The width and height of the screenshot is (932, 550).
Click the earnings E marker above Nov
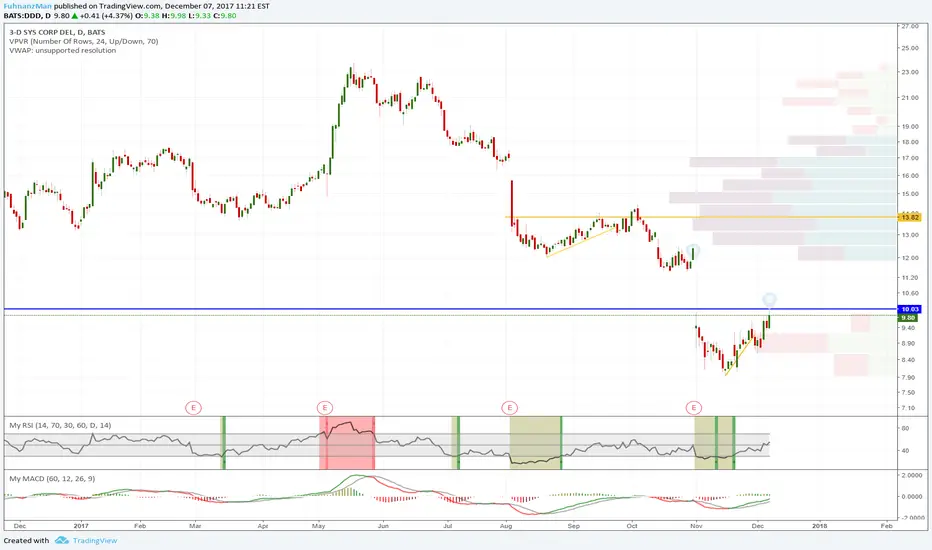pyautogui.click(x=694, y=407)
